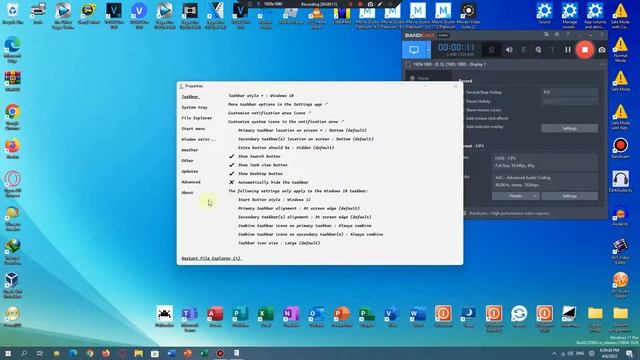This screenshot has width=640, height=360.
Task: Open Window switcher section in Properties
Action: tap(198, 139)
